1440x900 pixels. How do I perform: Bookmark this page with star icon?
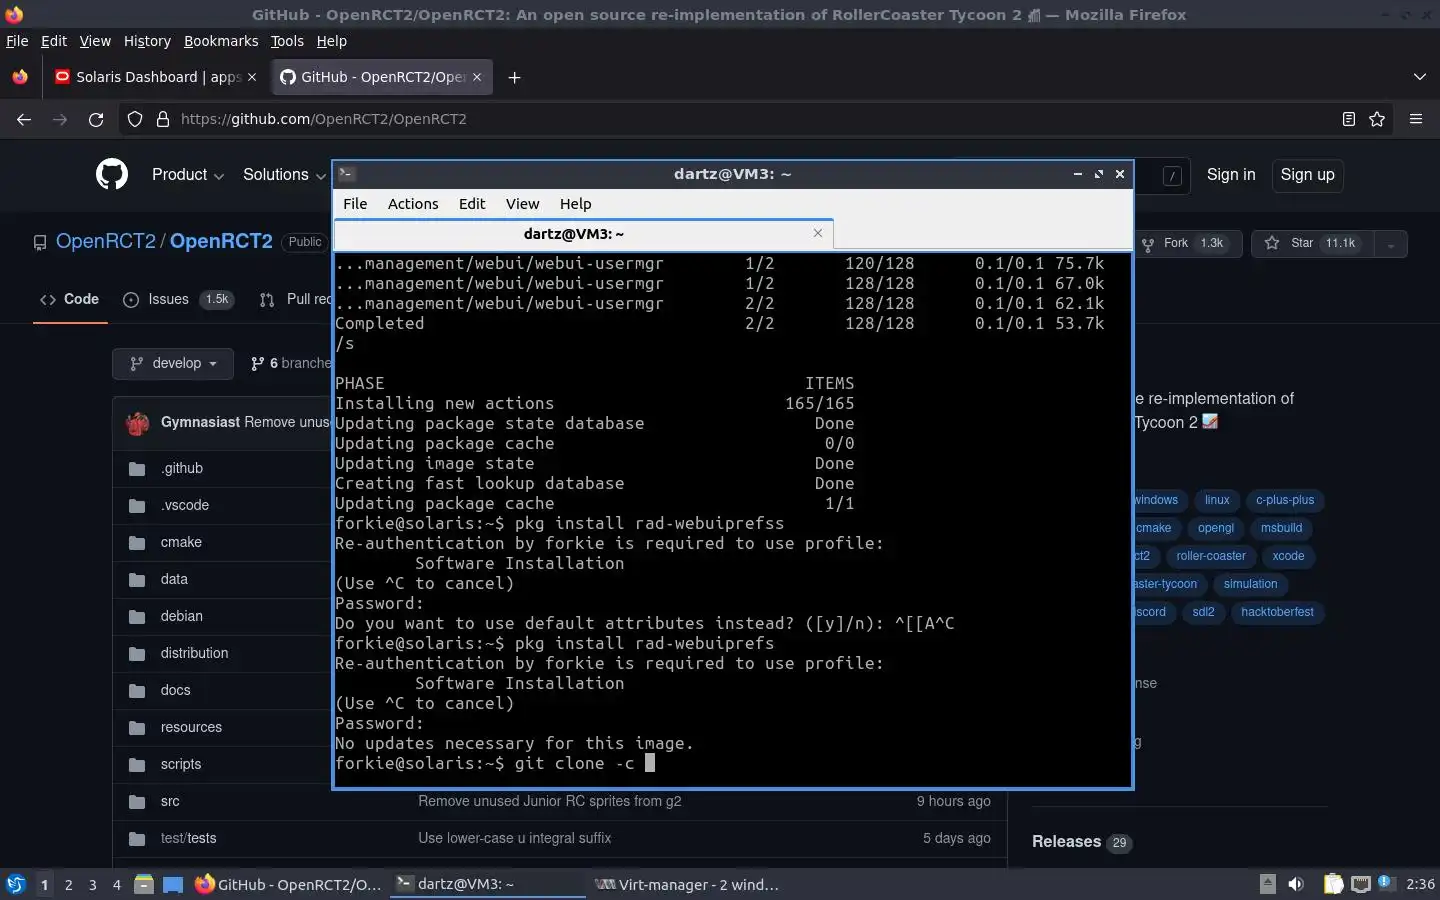pos(1377,119)
